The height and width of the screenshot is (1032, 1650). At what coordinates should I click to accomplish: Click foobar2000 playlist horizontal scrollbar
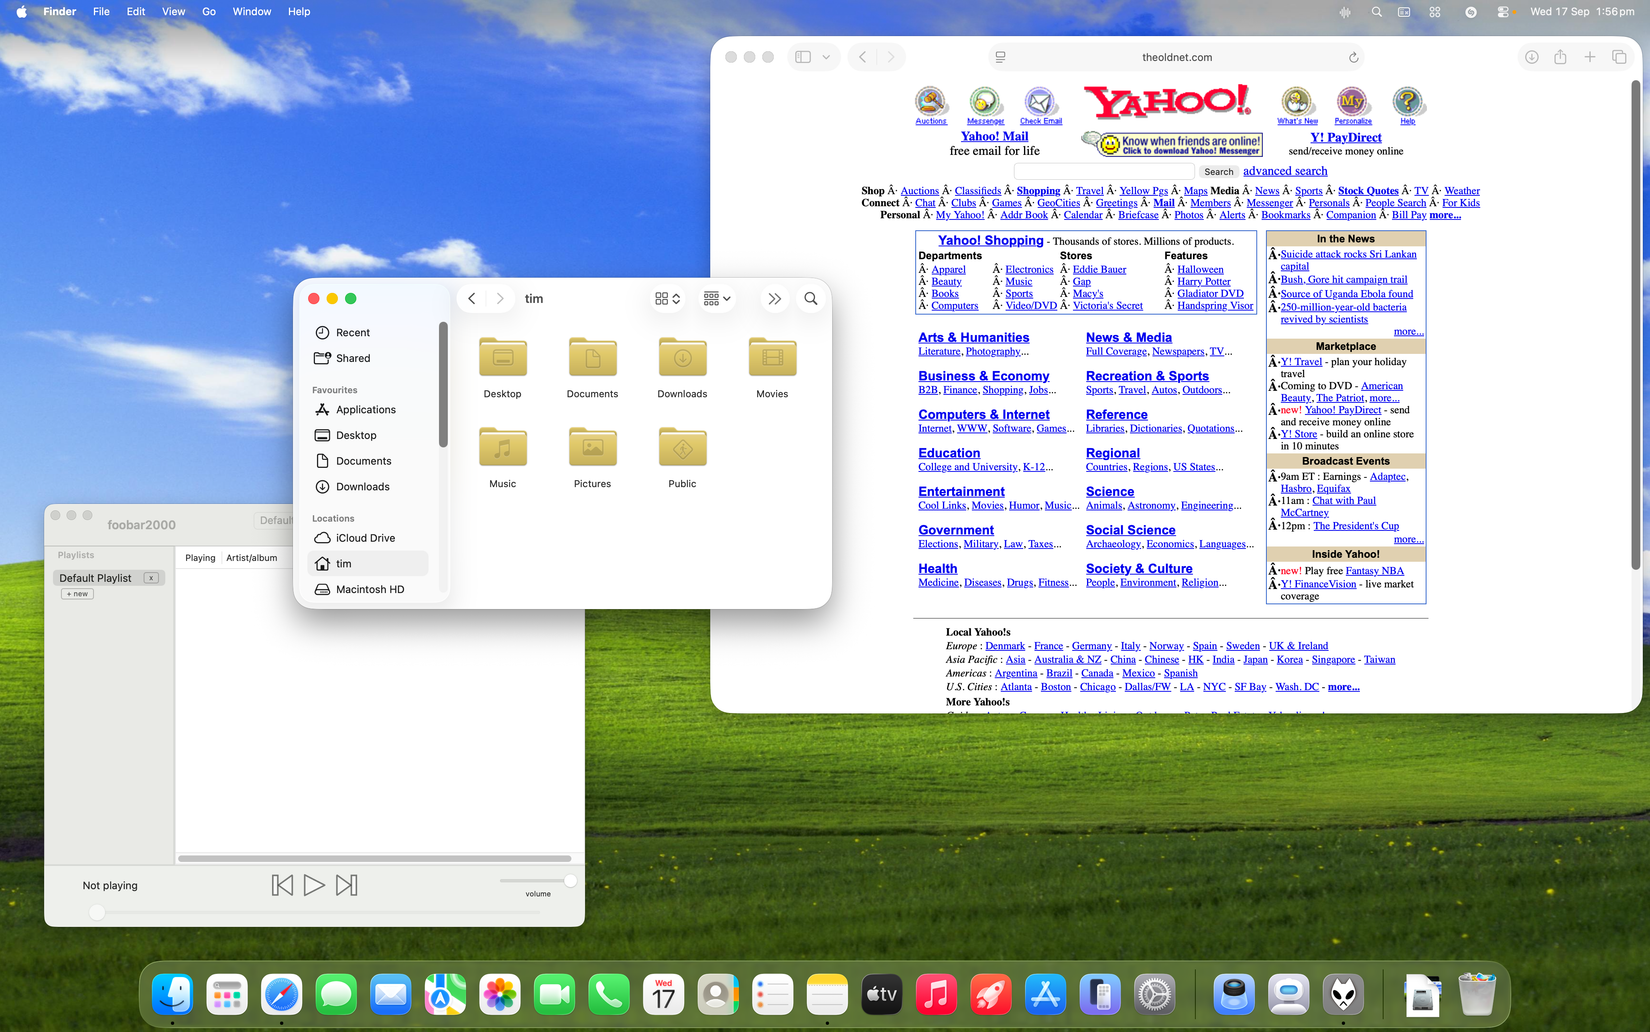(374, 858)
